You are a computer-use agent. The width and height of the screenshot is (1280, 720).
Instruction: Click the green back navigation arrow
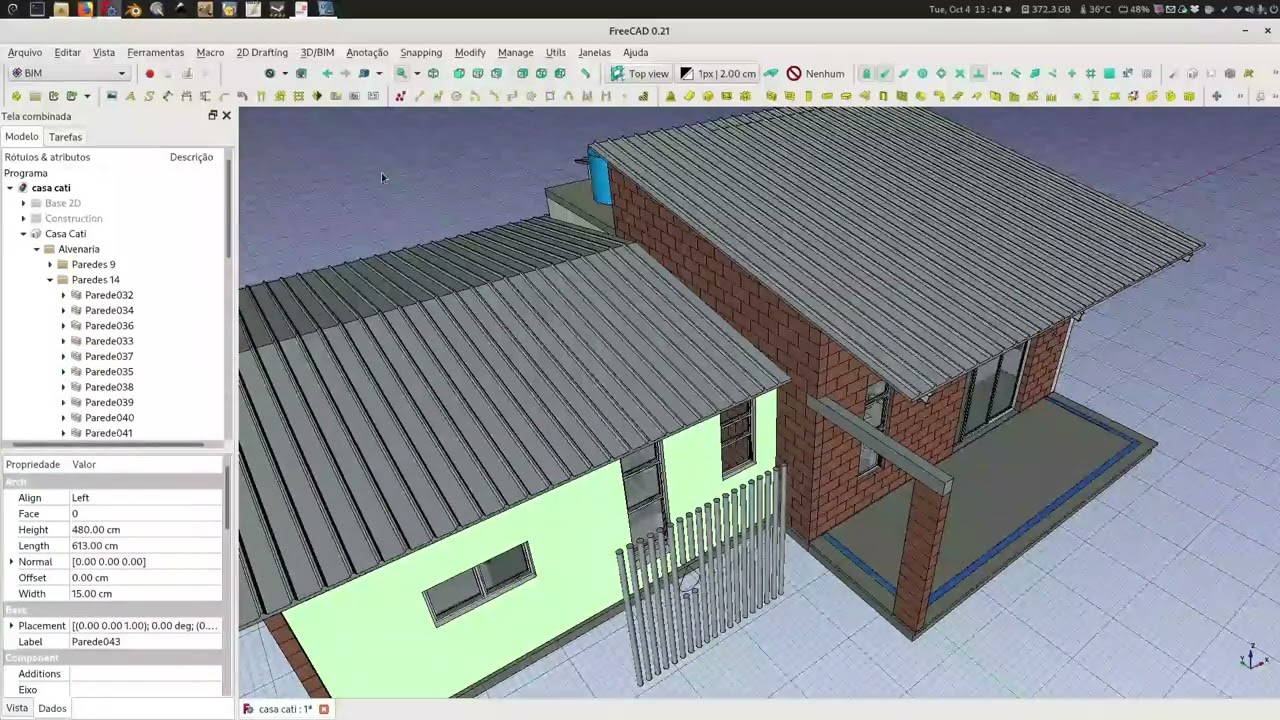tap(327, 73)
